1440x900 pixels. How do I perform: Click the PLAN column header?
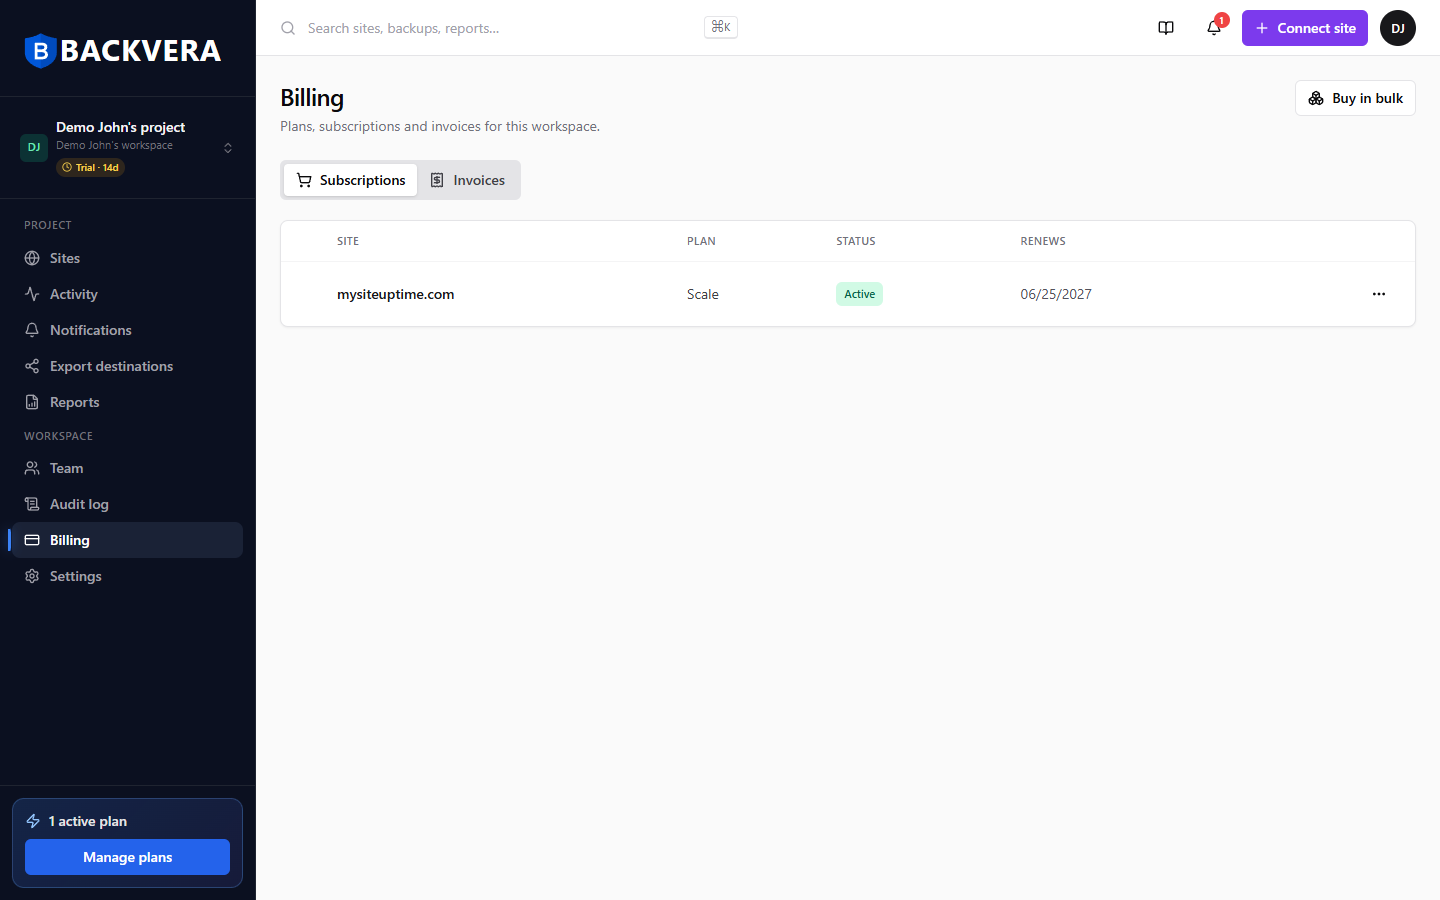pos(701,241)
